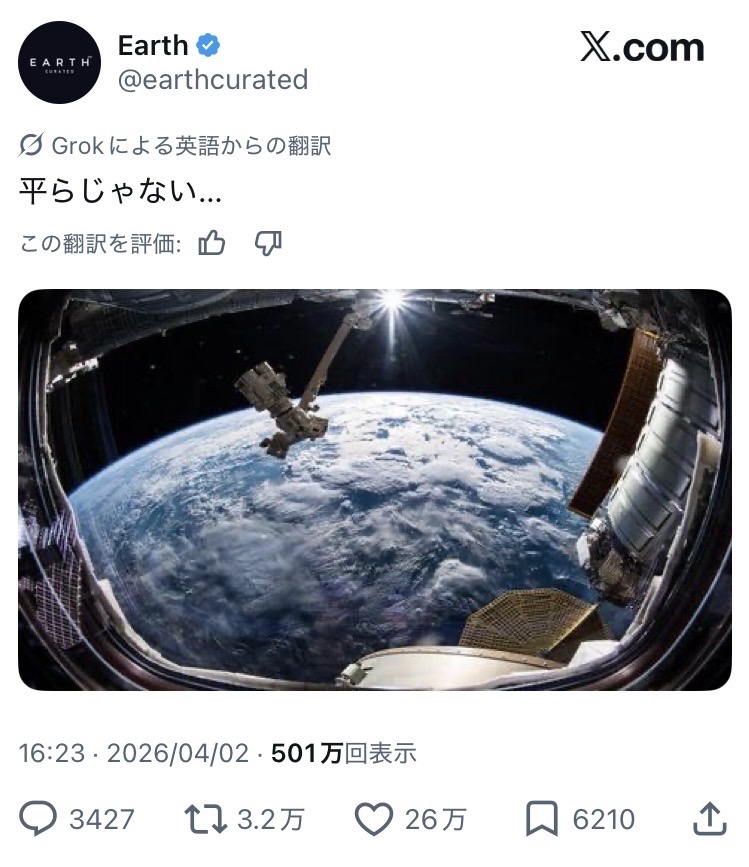Screen dimensions: 749x867
Task: Like the tweet with the heart icon
Action: pos(374,820)
